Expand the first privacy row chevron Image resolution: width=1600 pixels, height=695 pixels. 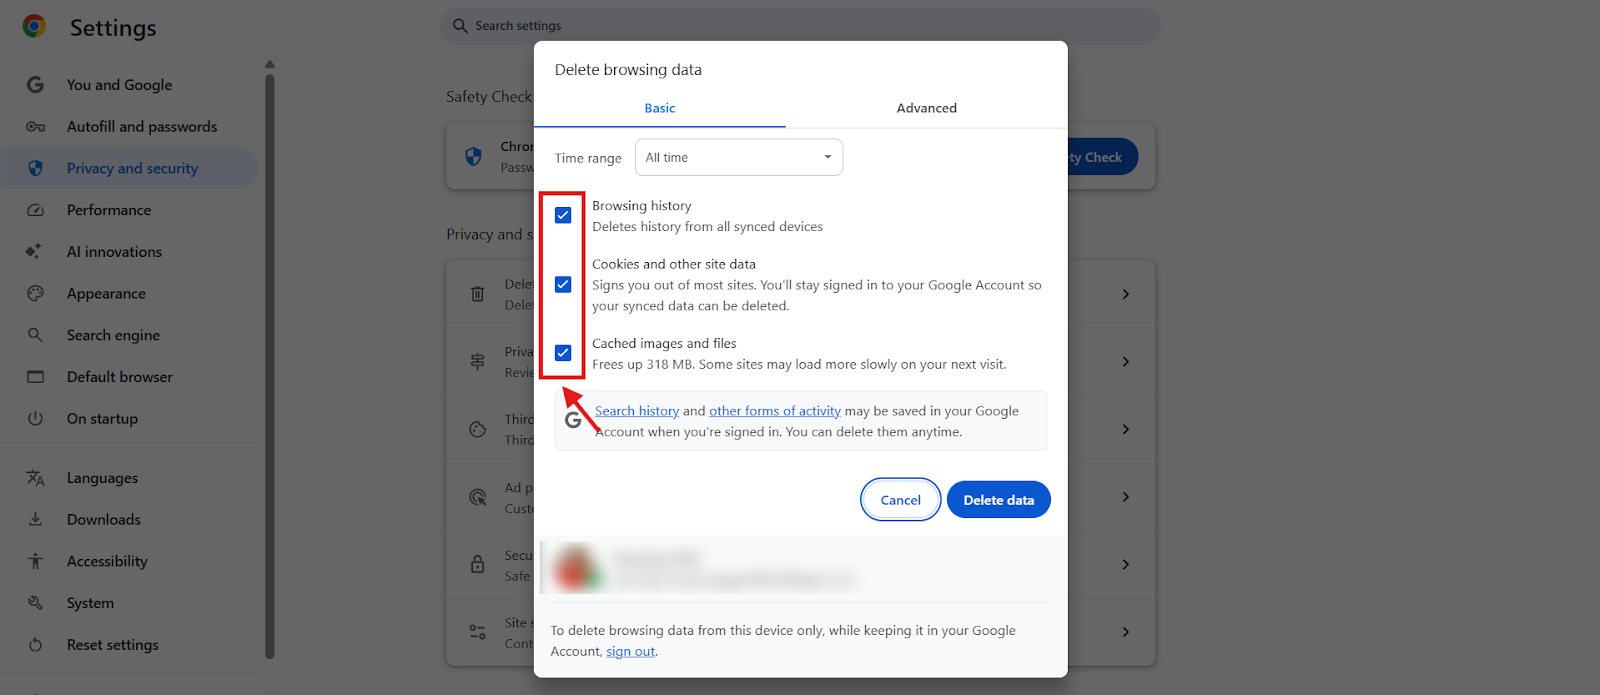1126,294
